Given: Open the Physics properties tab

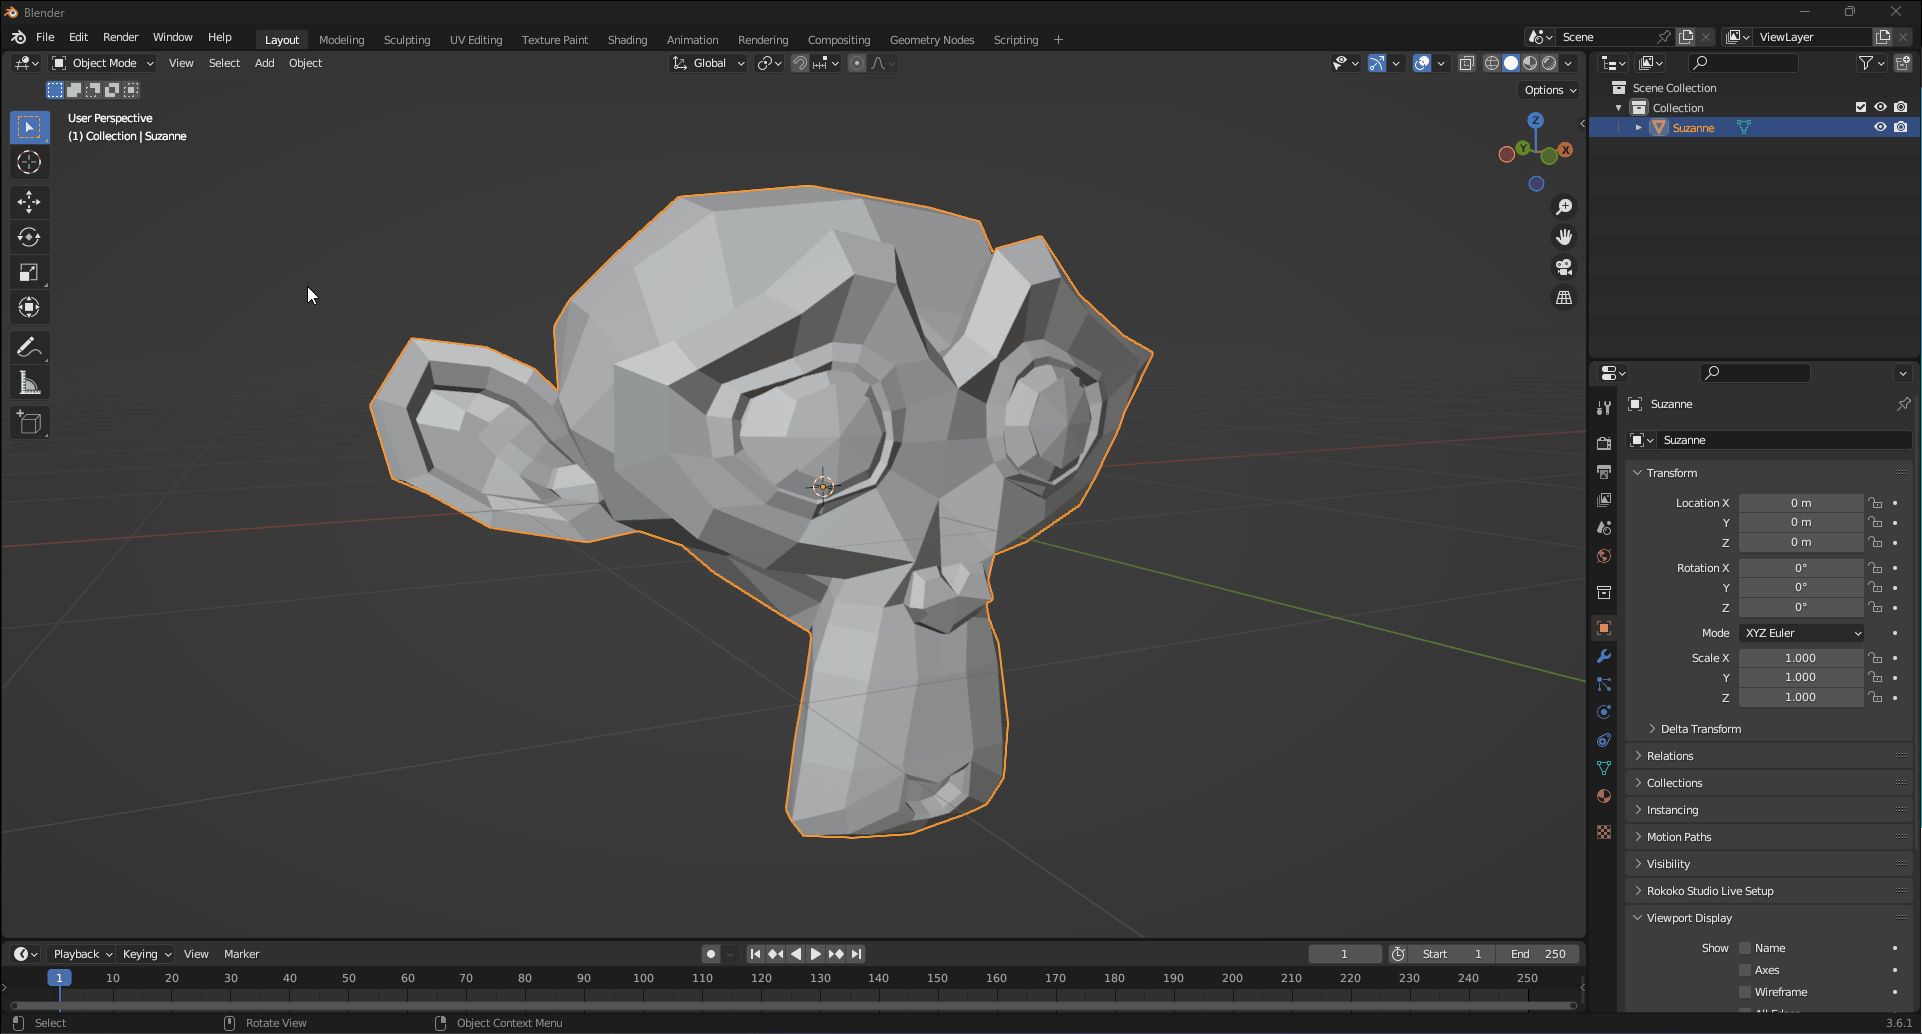Looking at the screenshot, I should 1604,712.
